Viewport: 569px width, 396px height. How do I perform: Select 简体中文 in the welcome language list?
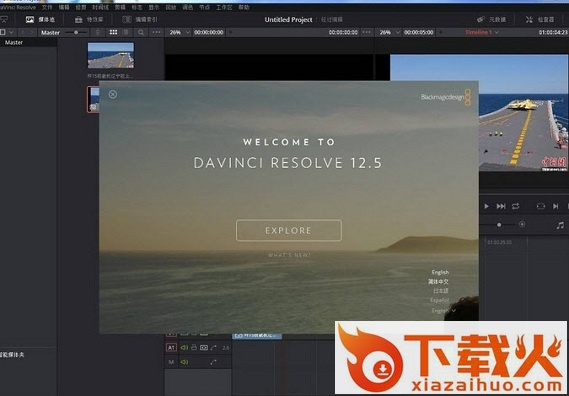438,282
